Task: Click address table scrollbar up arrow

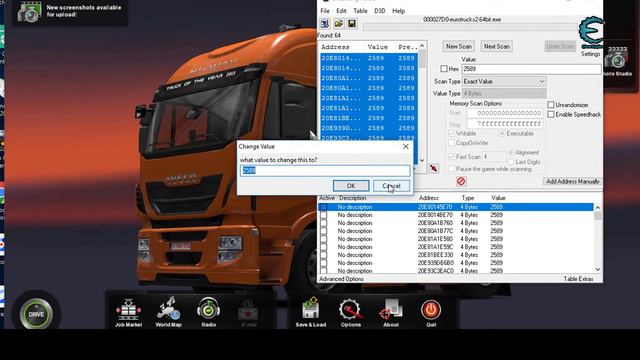Action: pos(598,208)
